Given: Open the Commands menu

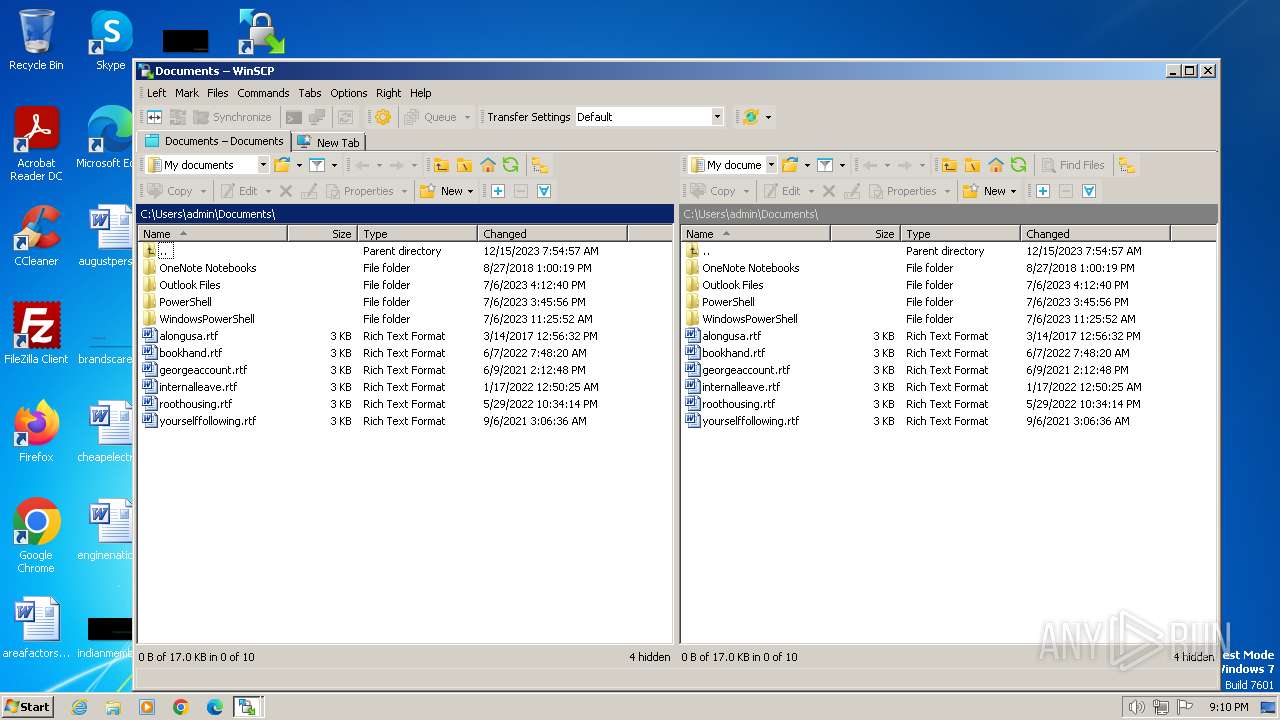Looking at the screenshot, I should coord(263,93).
